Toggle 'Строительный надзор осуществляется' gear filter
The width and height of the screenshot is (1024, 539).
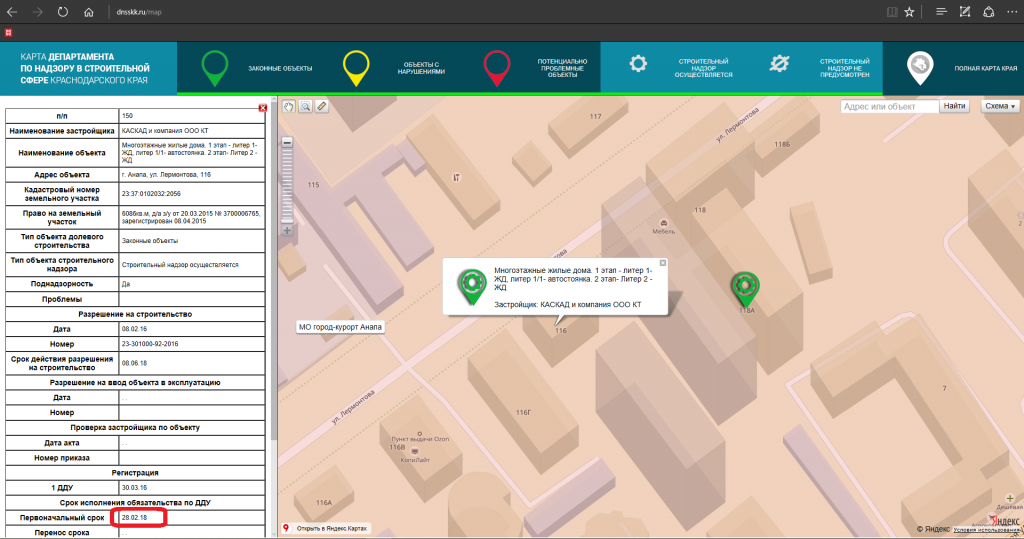click(x=638, y=63)
